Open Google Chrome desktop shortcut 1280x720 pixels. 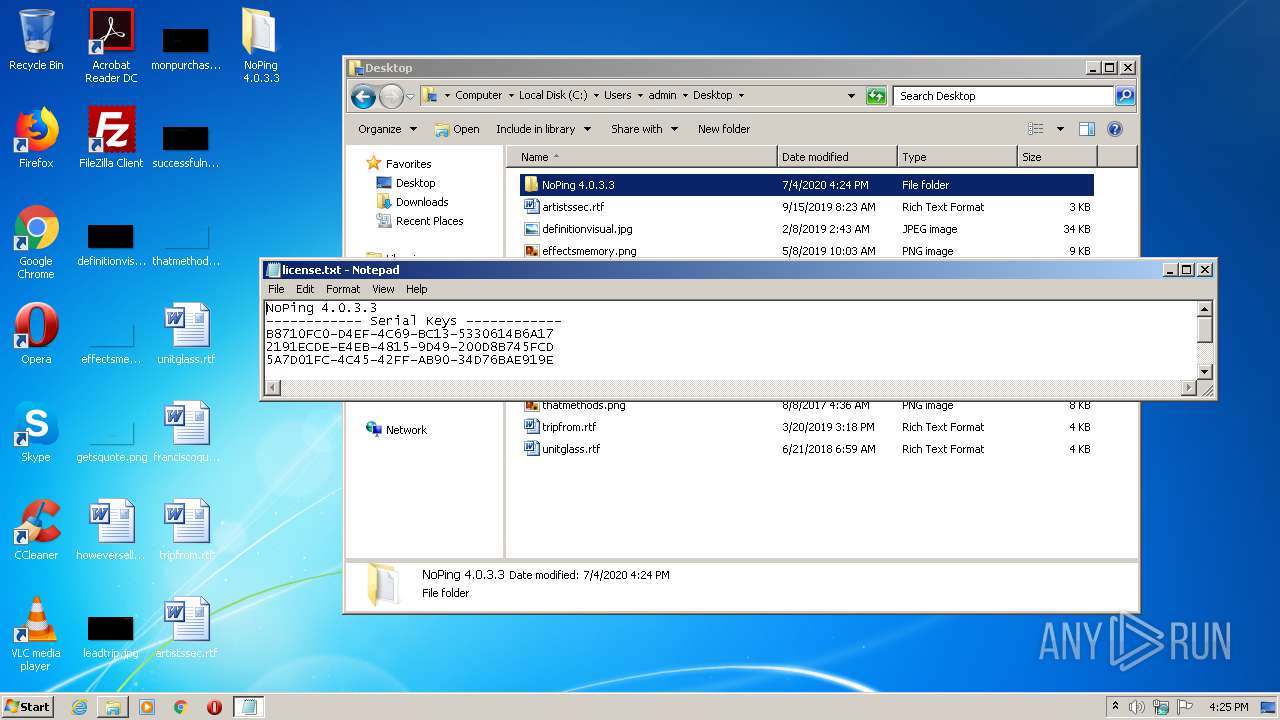(x=36, y=242)
